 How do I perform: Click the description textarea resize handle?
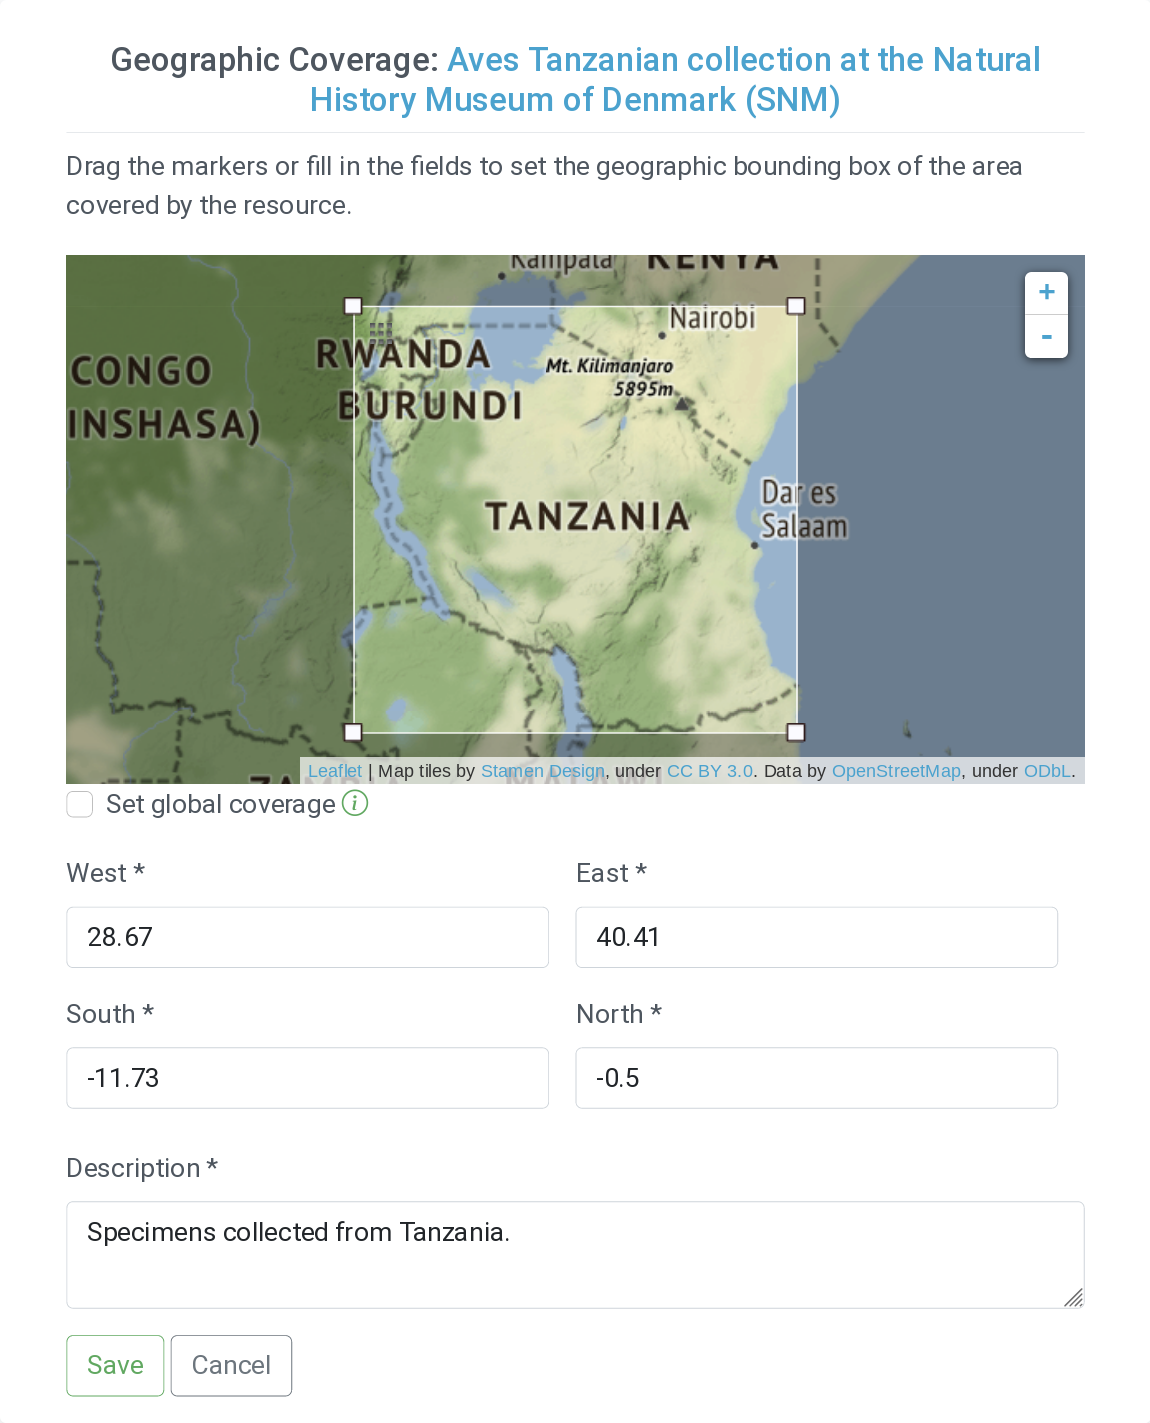(1073, 1298)
